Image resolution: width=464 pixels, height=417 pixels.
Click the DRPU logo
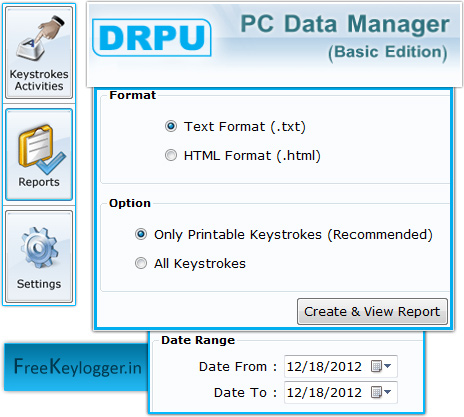tap(152, 37)
